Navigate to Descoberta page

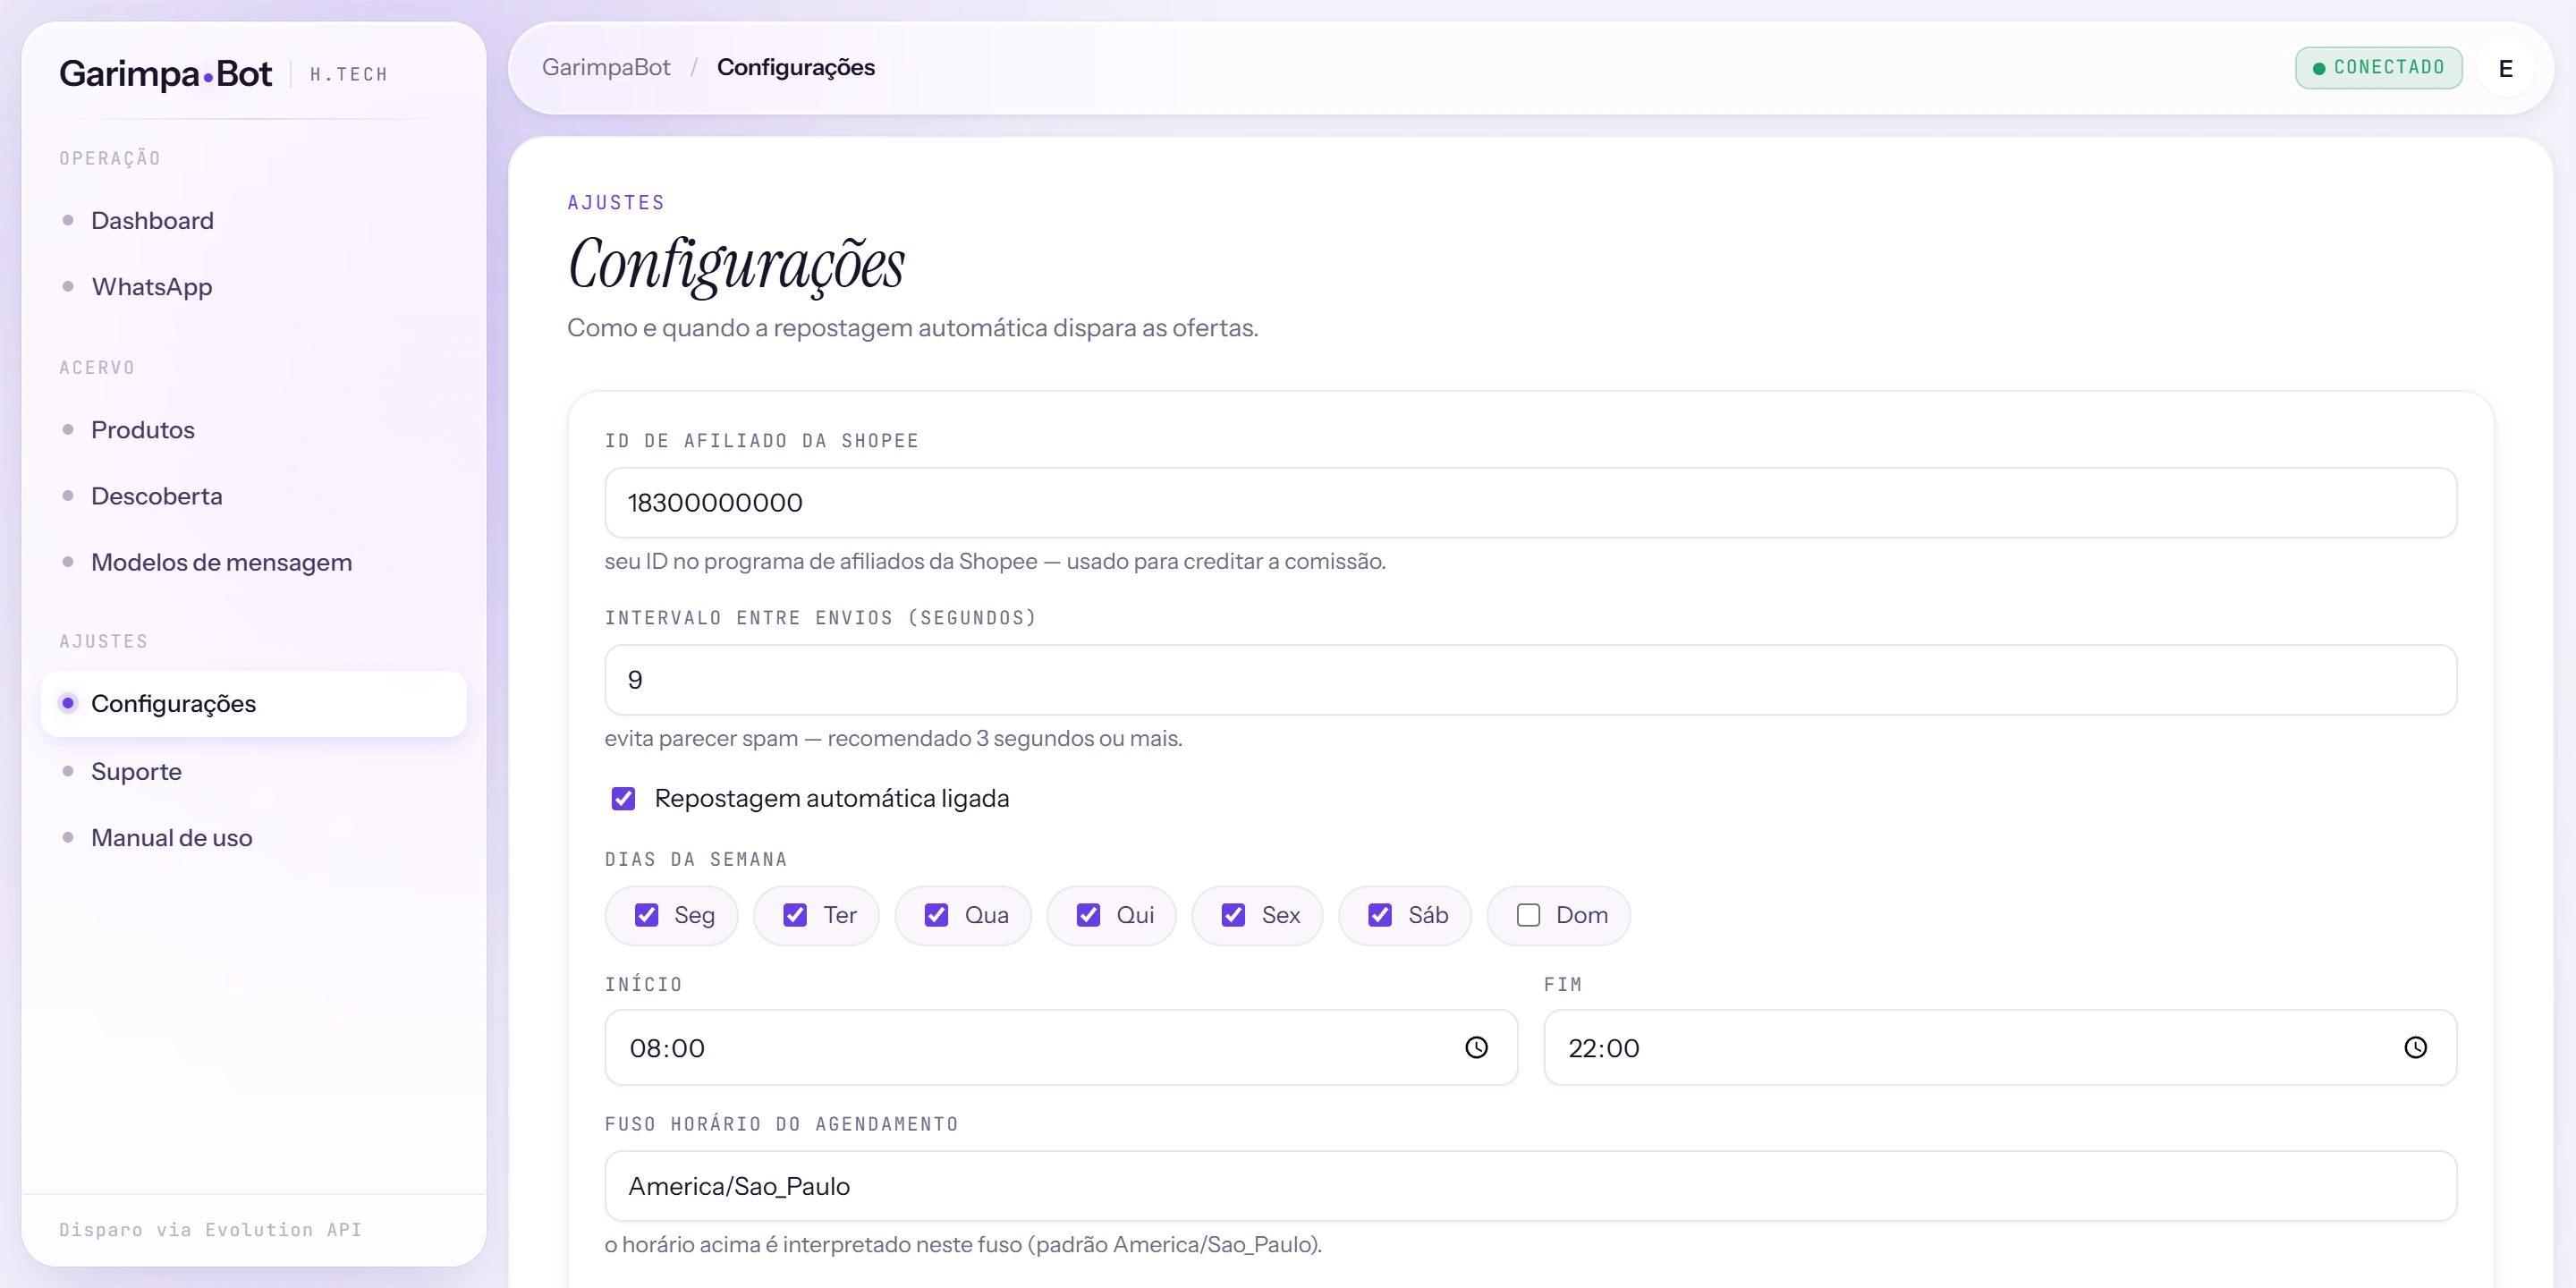[253, 496]
